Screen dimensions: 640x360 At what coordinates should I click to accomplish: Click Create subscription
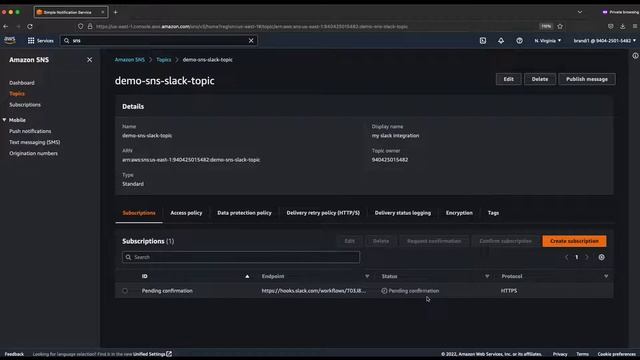[x=574, y=241]
